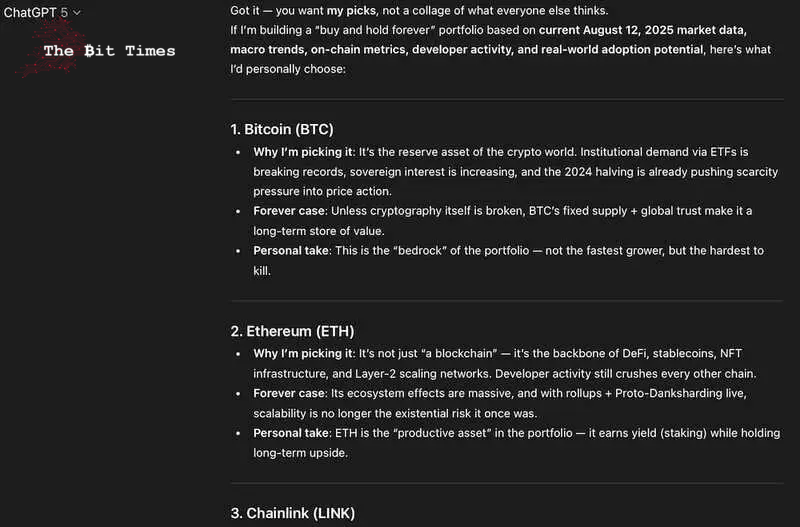Click the bold 'my picks' text
800x527 pixels.
pos(351,10)
